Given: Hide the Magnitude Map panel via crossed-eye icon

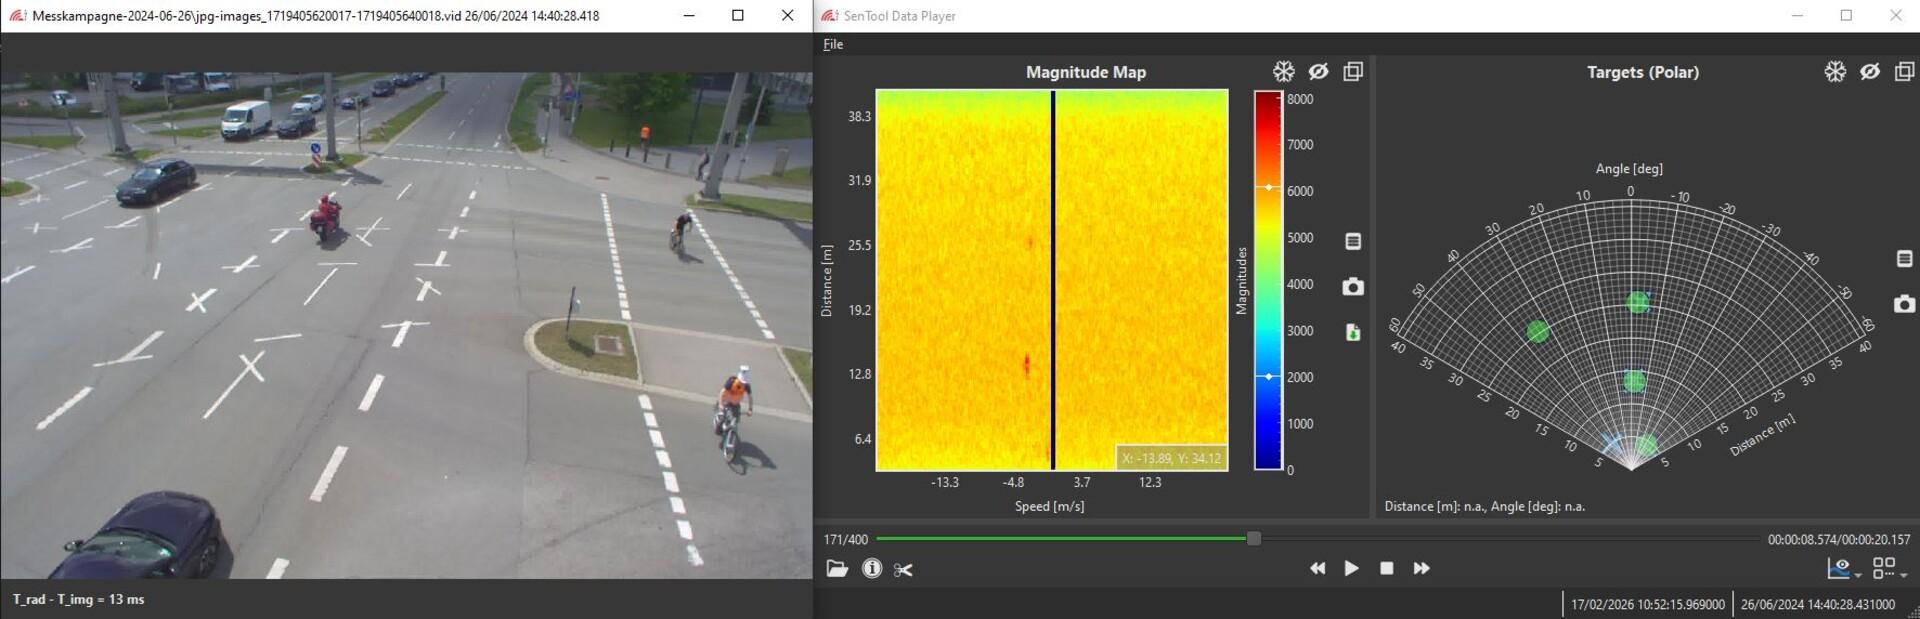Looking at the screenshot, I should (1318, 71).
